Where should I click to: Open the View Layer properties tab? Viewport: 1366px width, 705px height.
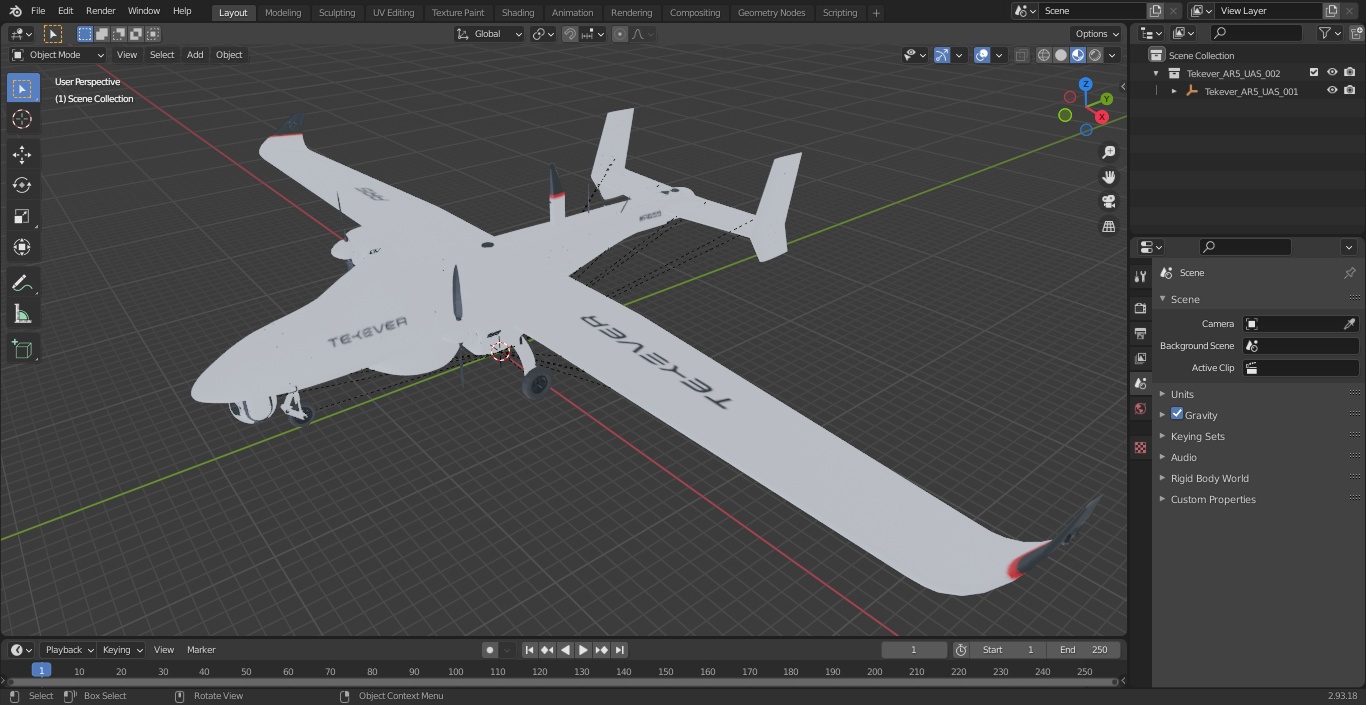click(x=1140, y=358)
